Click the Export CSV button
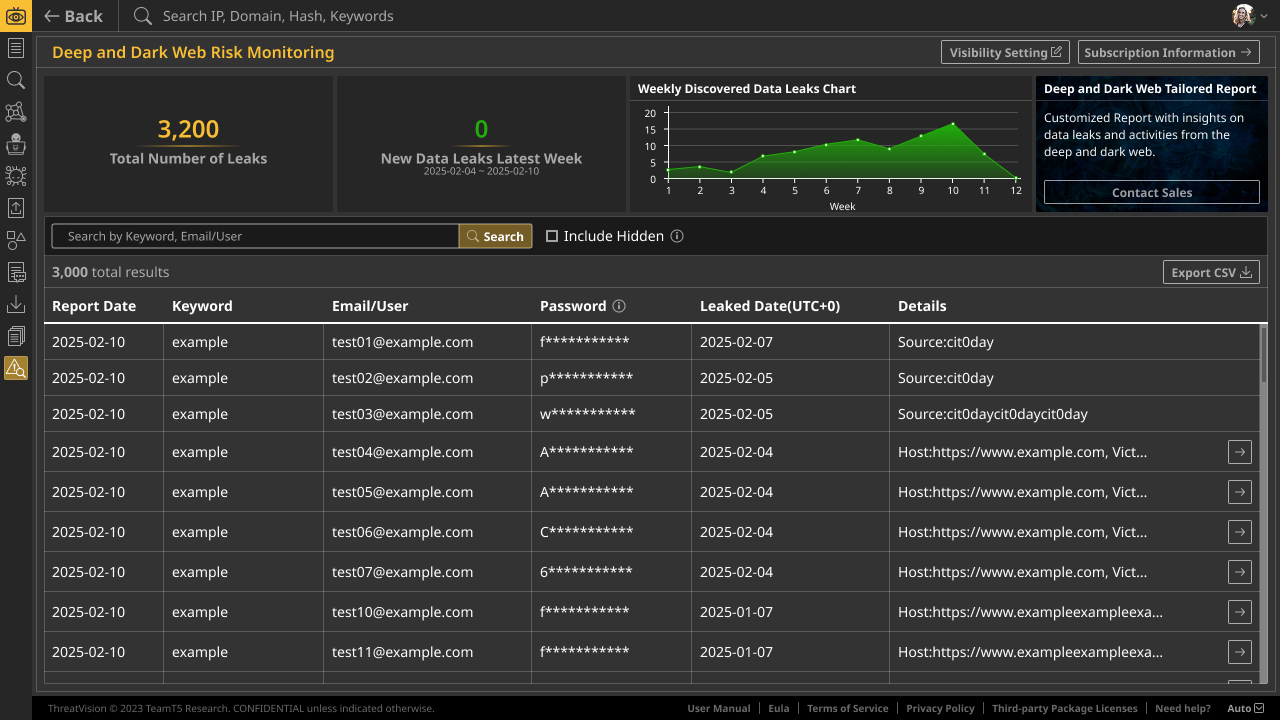 click(1211, 272)
